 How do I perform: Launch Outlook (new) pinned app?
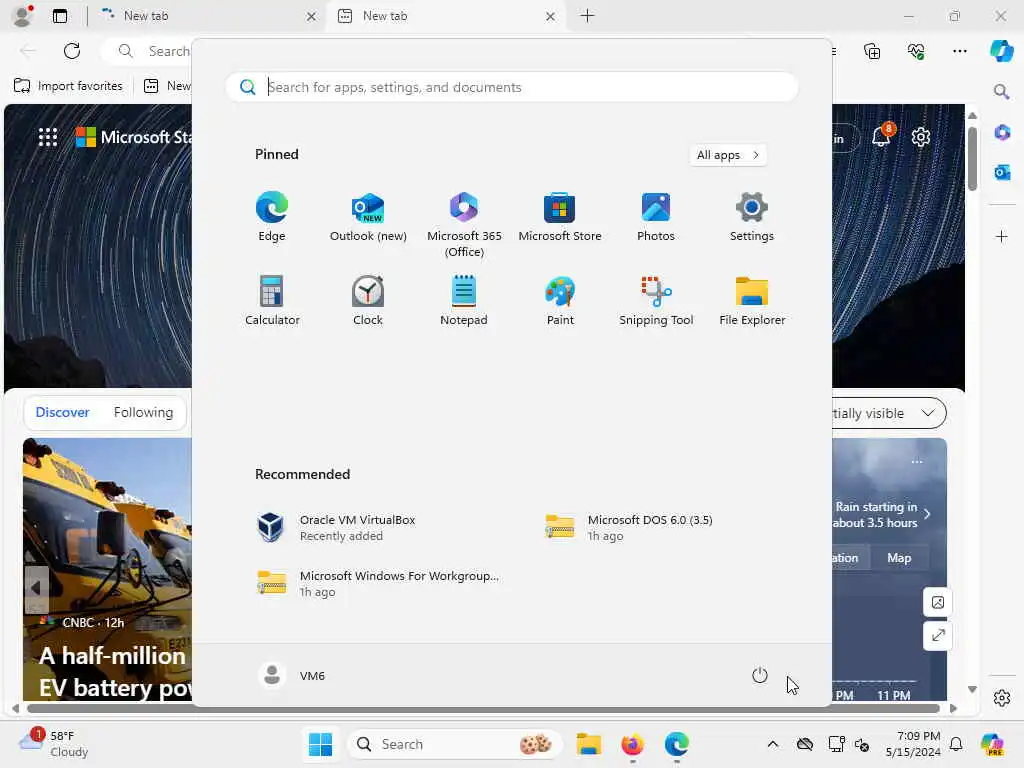[x=368, y=217]
